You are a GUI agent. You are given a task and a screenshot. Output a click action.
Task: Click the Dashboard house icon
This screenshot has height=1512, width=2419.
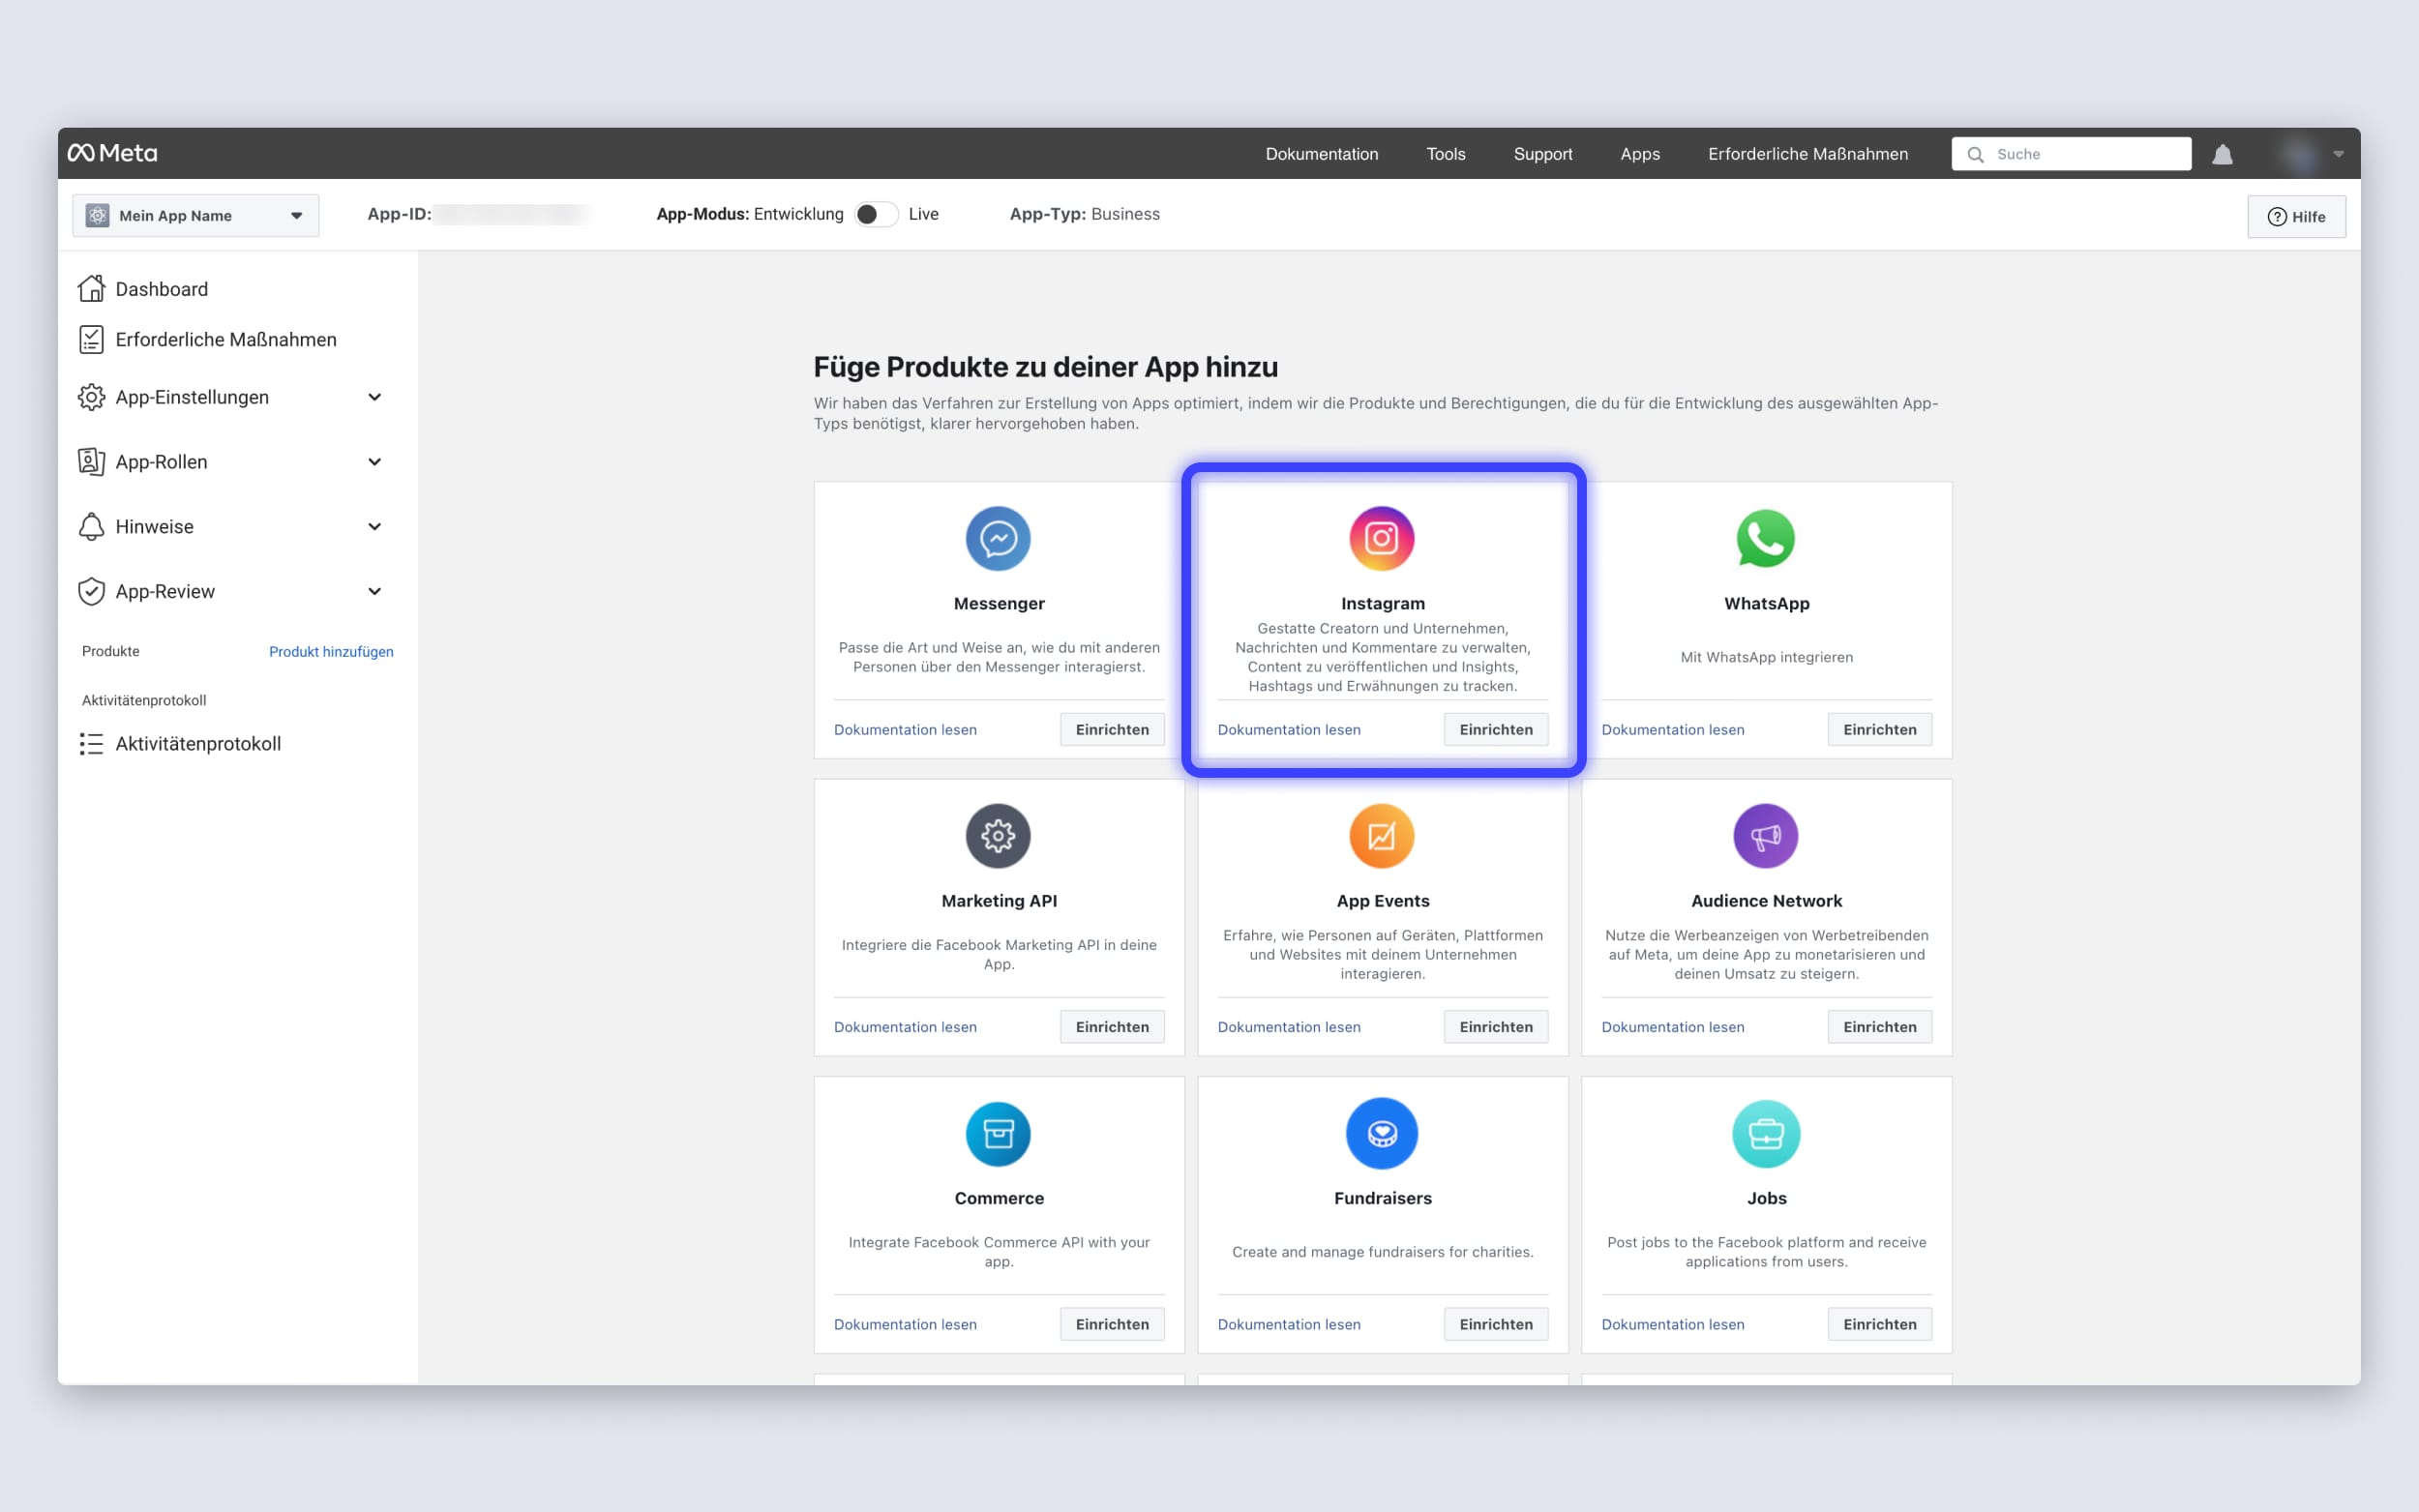(91, 288)
